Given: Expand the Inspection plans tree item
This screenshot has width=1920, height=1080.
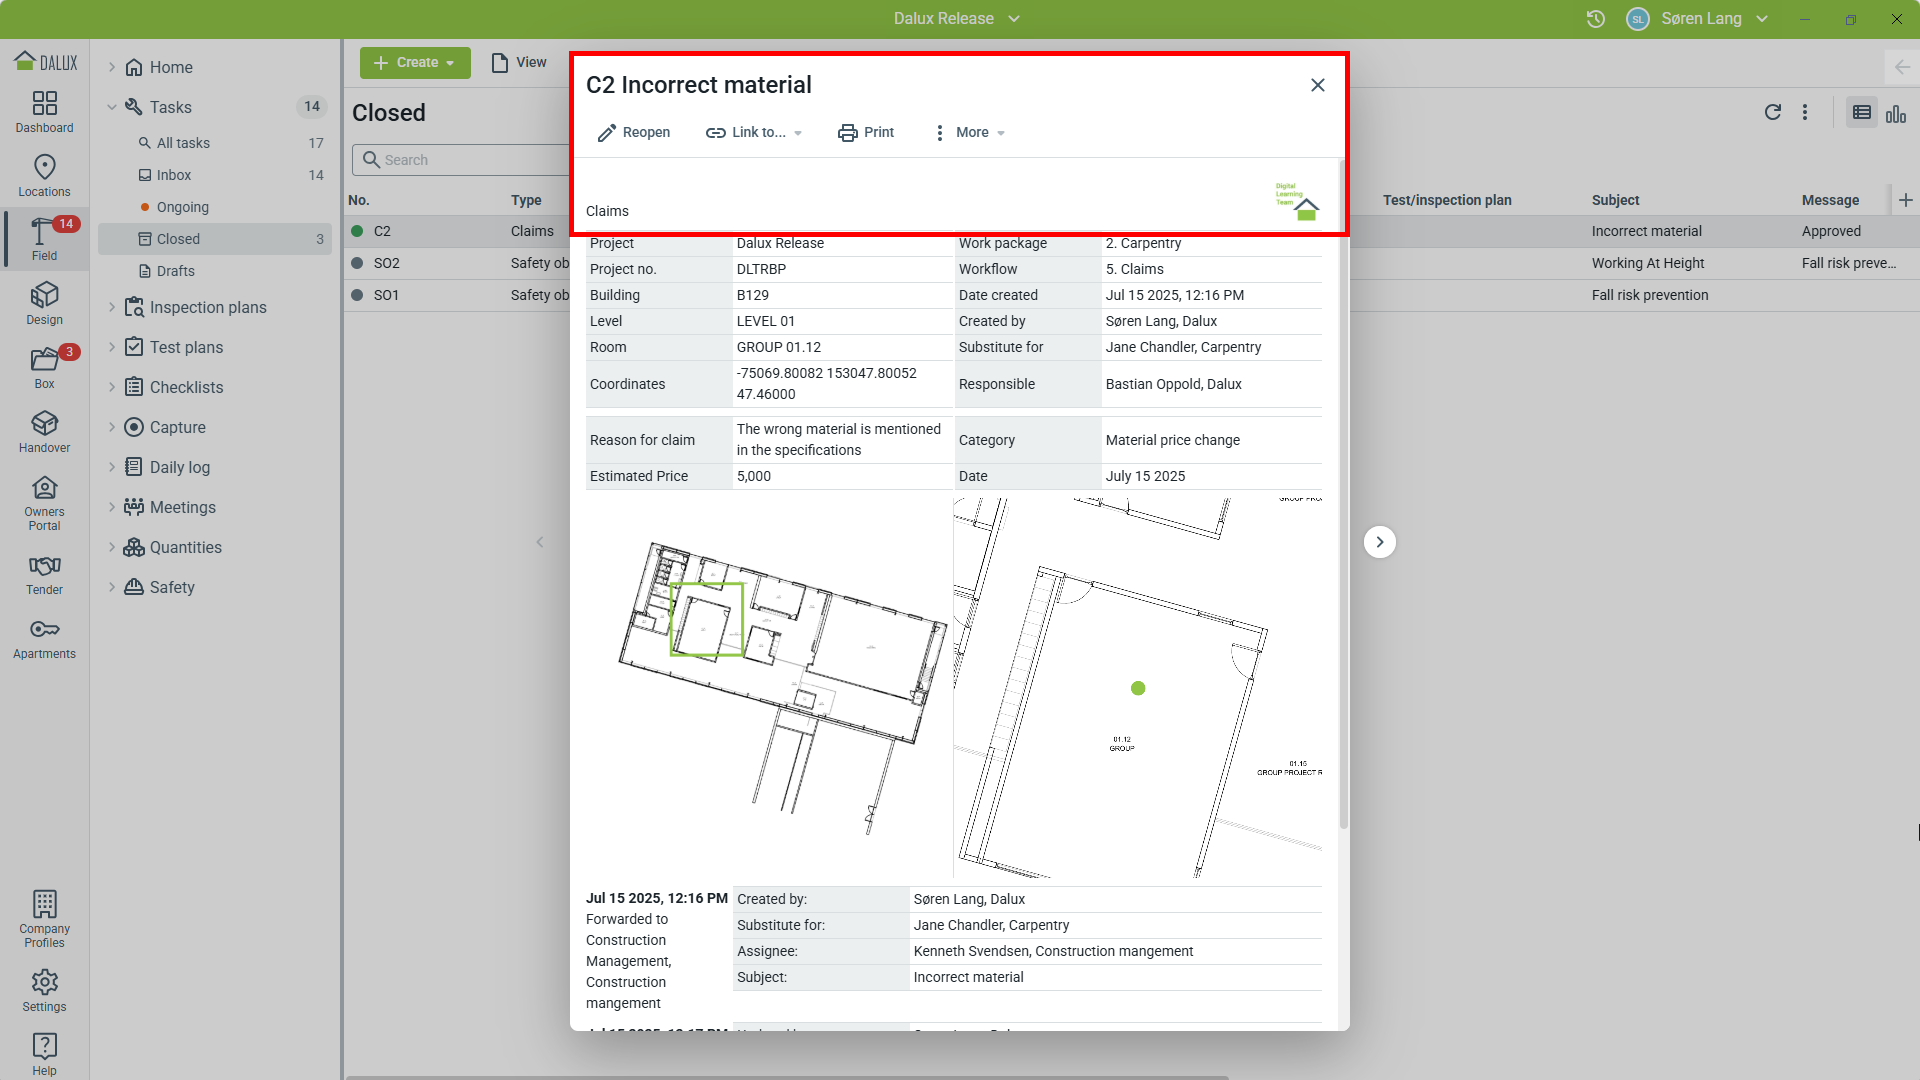Looking at the screenshot, I should (112, 307).
